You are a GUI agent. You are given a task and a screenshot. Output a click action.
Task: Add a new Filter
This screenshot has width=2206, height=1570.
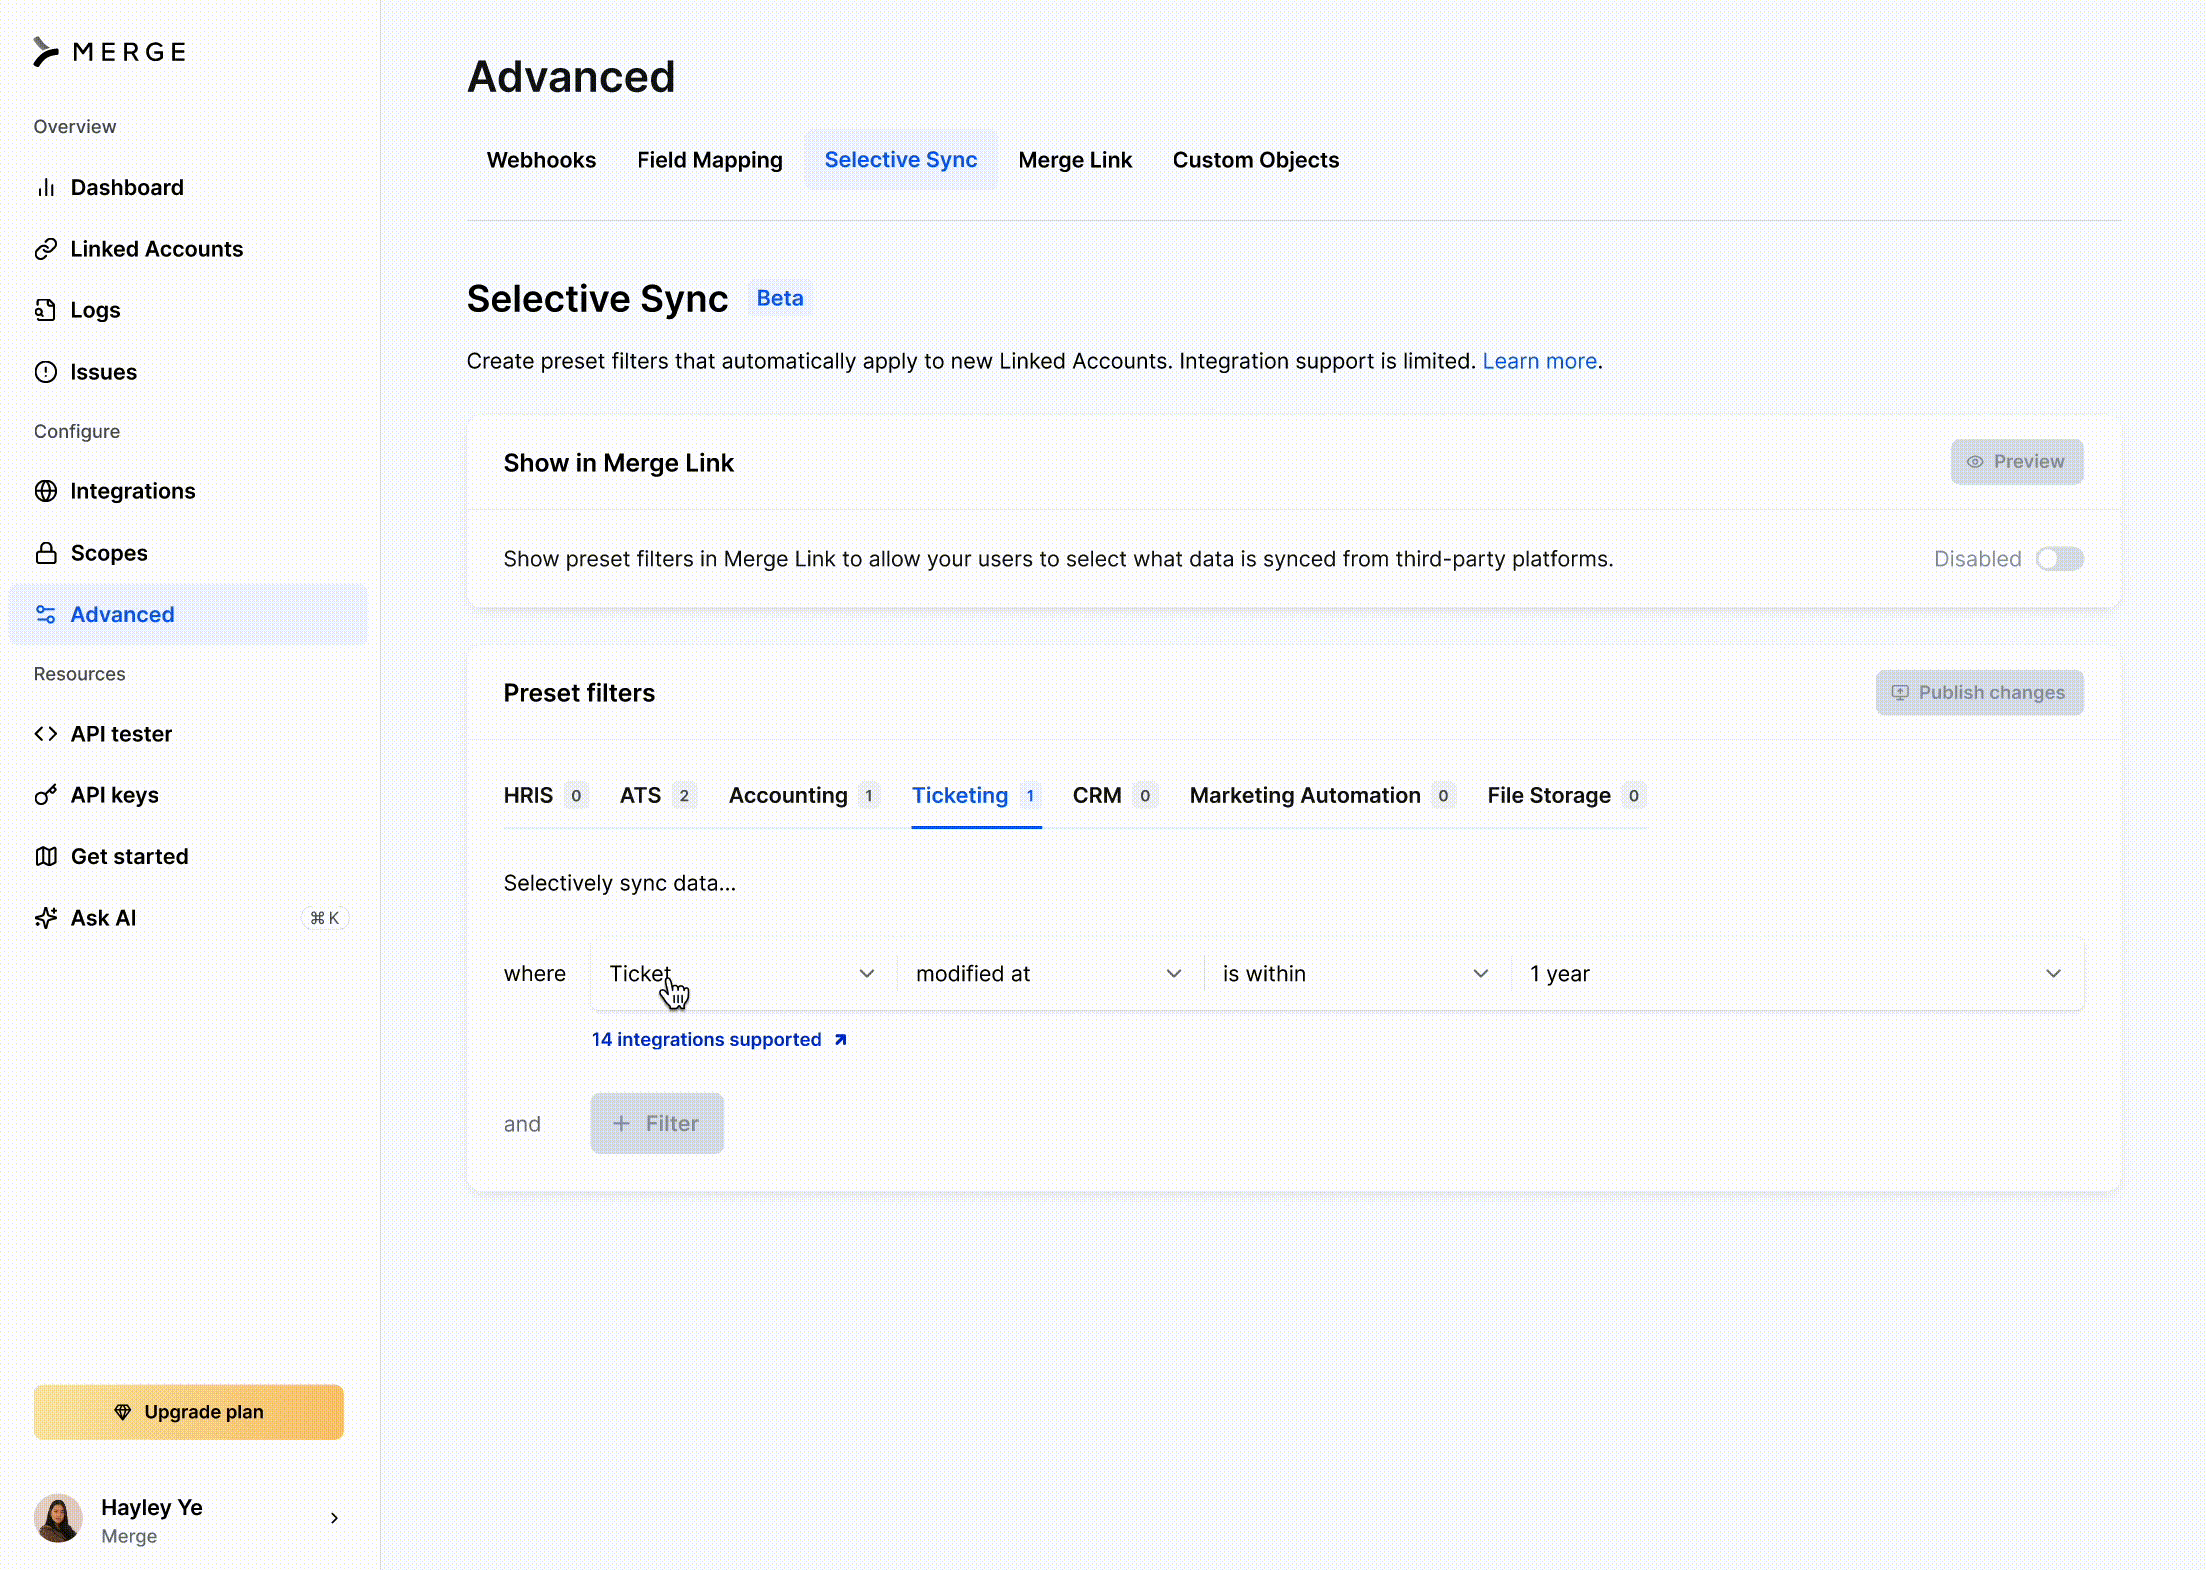(x=657, y=1124)
